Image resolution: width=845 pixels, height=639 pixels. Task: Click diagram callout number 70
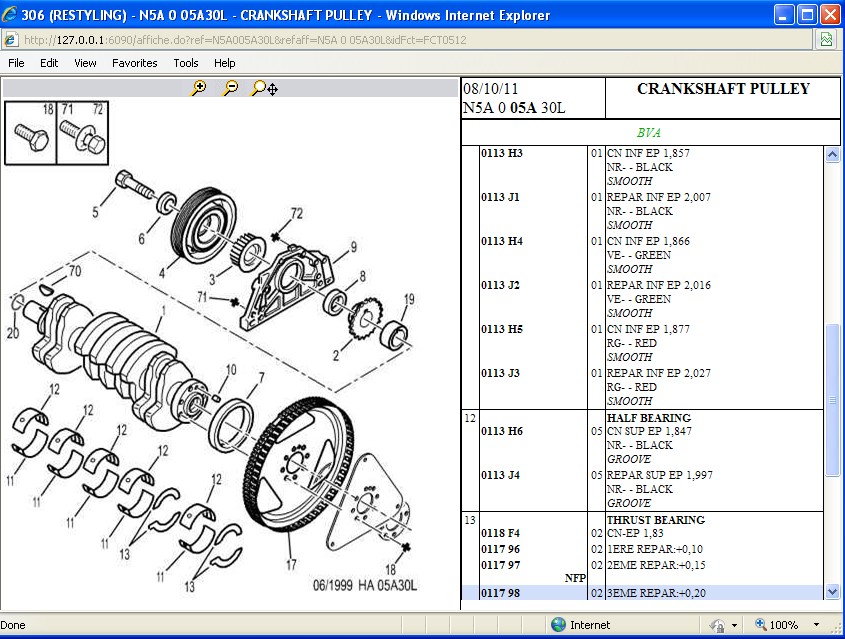pyautogui.click(x=75, y=271)
